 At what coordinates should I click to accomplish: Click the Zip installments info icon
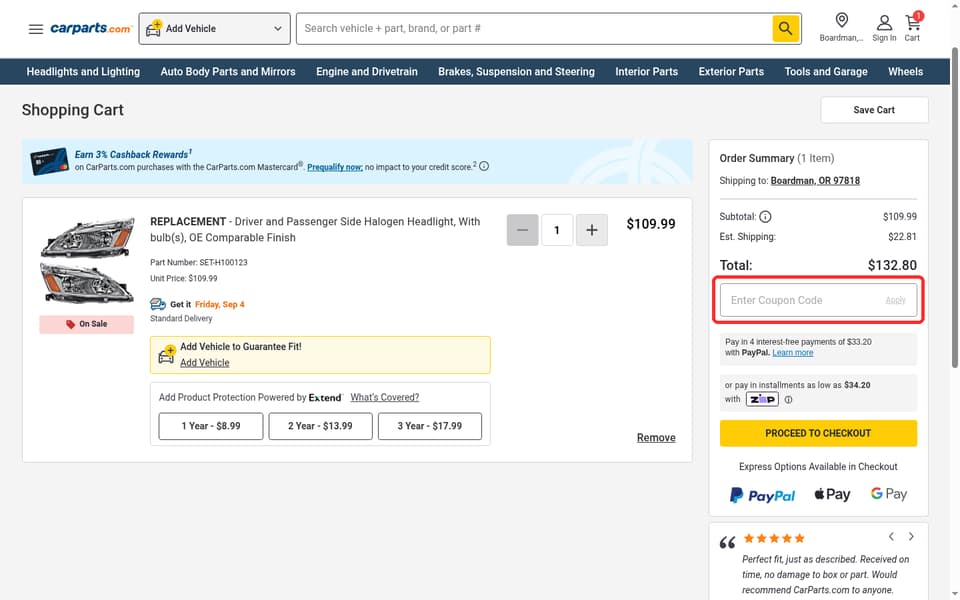[789, 400]
